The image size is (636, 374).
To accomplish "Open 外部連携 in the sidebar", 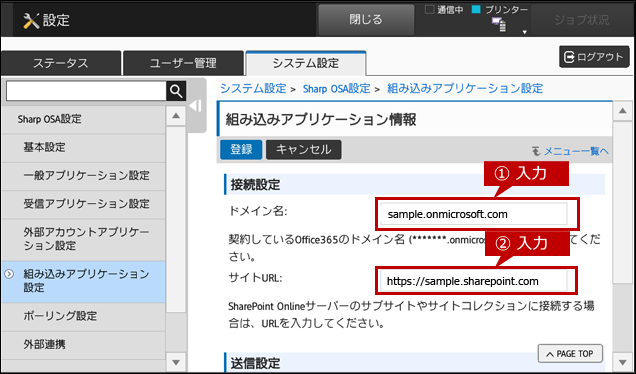I will [x=83, y=345].
